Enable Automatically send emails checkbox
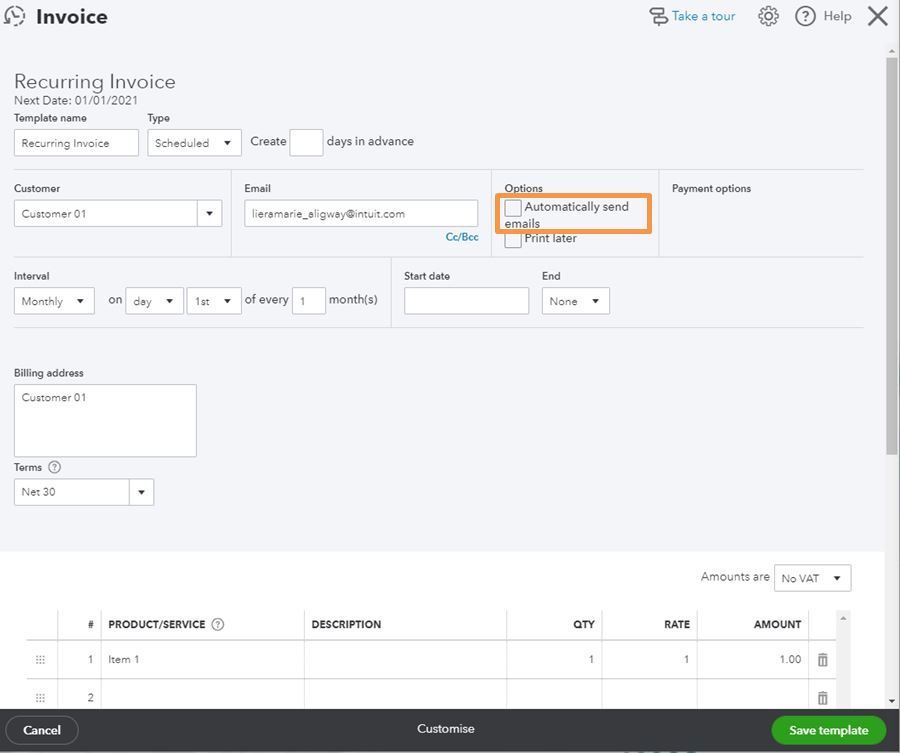Image resolution: width=900 pixels, height=753 pixels. 513,207
